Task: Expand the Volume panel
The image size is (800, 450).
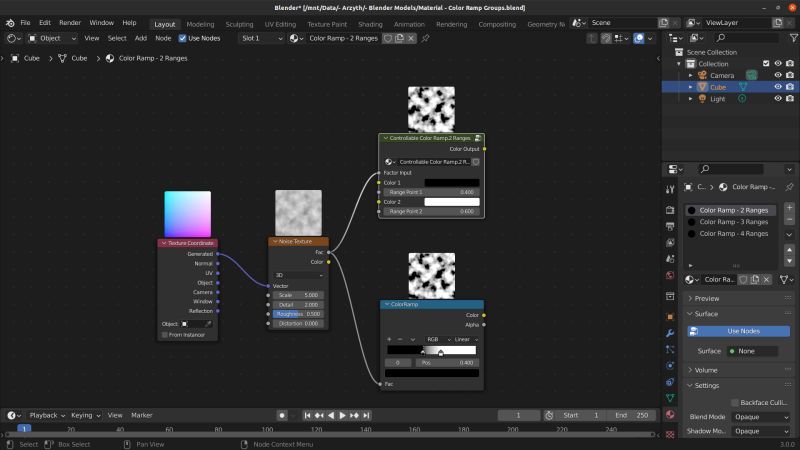Action: 706,370
